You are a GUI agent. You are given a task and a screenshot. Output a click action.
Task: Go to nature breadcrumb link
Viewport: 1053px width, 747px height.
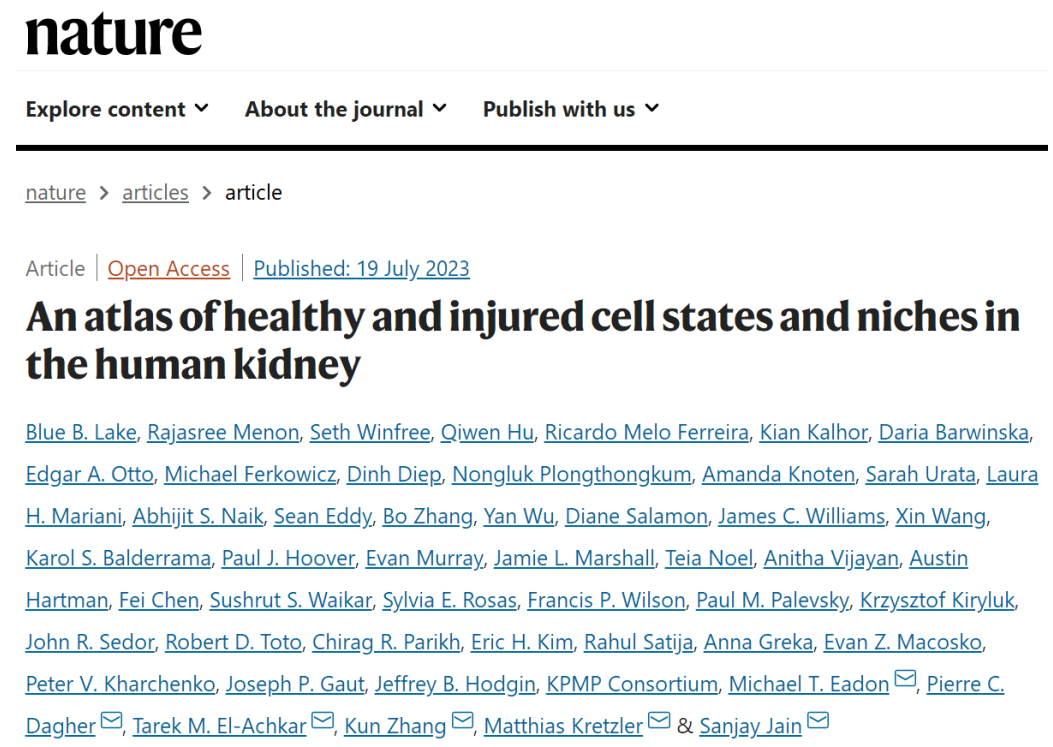55,193
